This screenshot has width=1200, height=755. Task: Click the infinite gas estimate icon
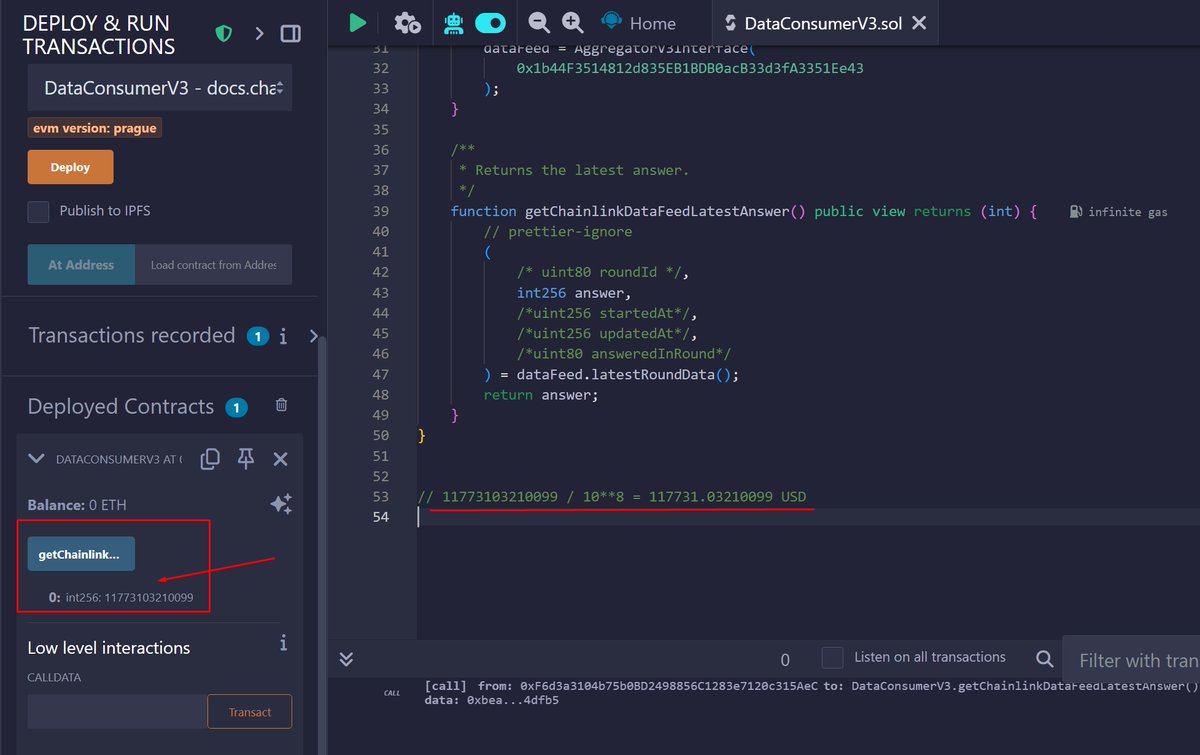point(1075,212)
